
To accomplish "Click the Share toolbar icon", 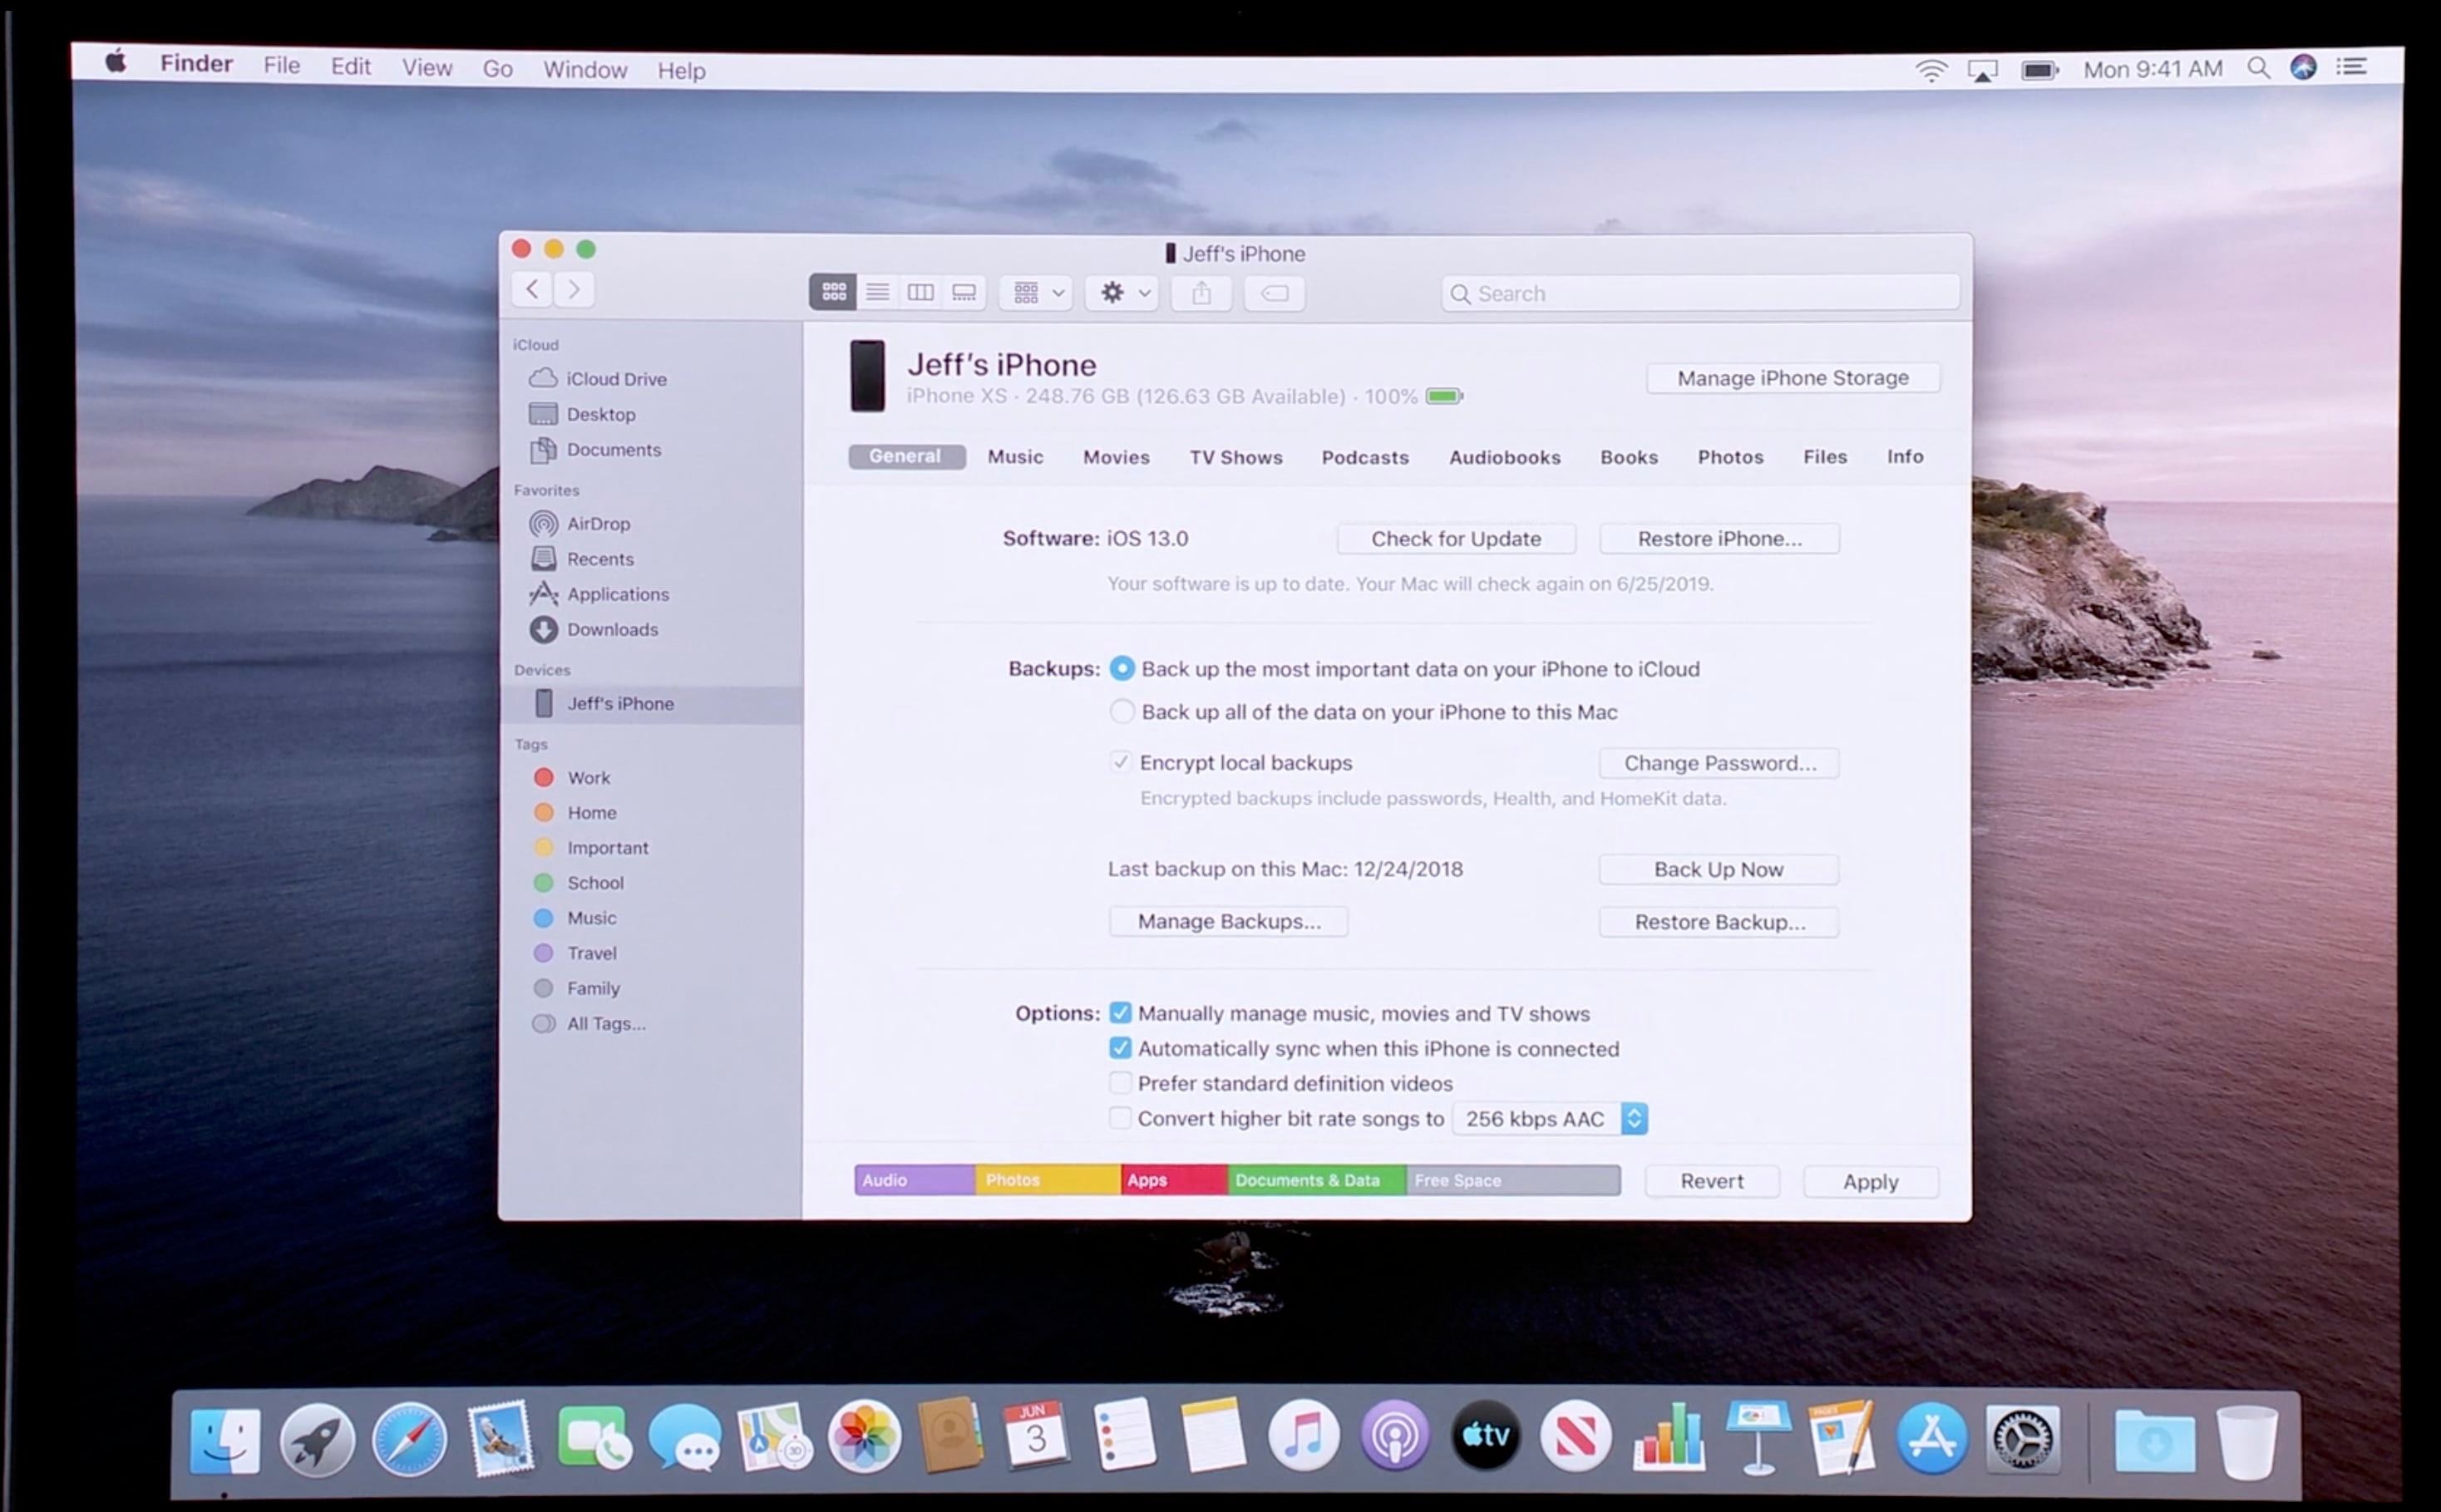I will 1201,293.
